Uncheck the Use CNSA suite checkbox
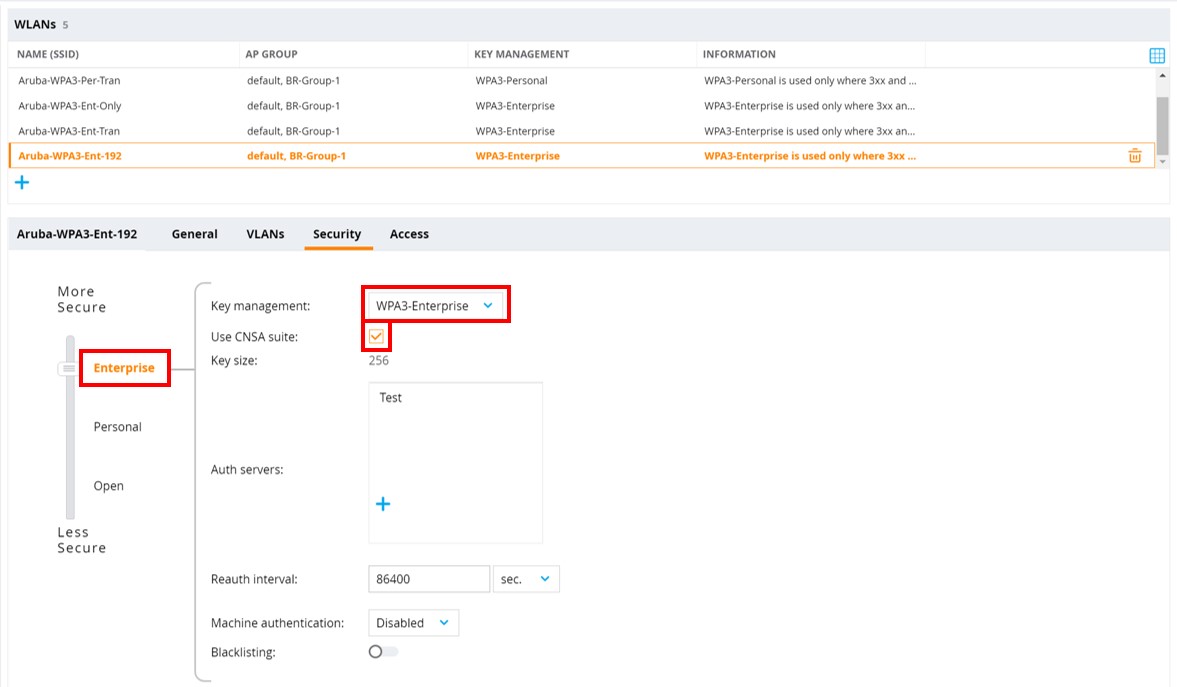This screenshot has height=687, width=1177. click(376, 336)
